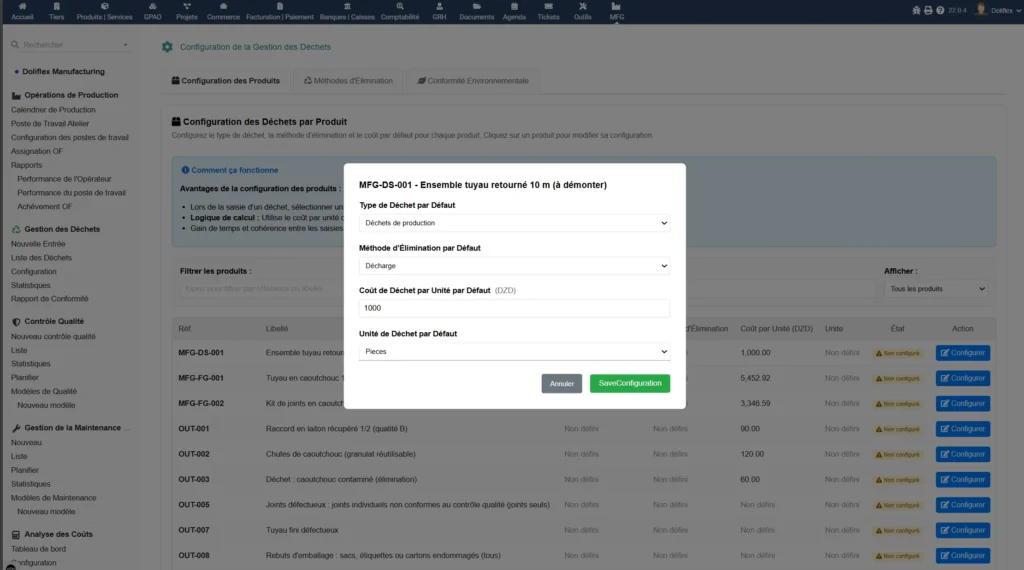Click the Coût de Déchet par Unité field
The height and width of the screenshot is (570, 1024).
[x=514, y=308]
